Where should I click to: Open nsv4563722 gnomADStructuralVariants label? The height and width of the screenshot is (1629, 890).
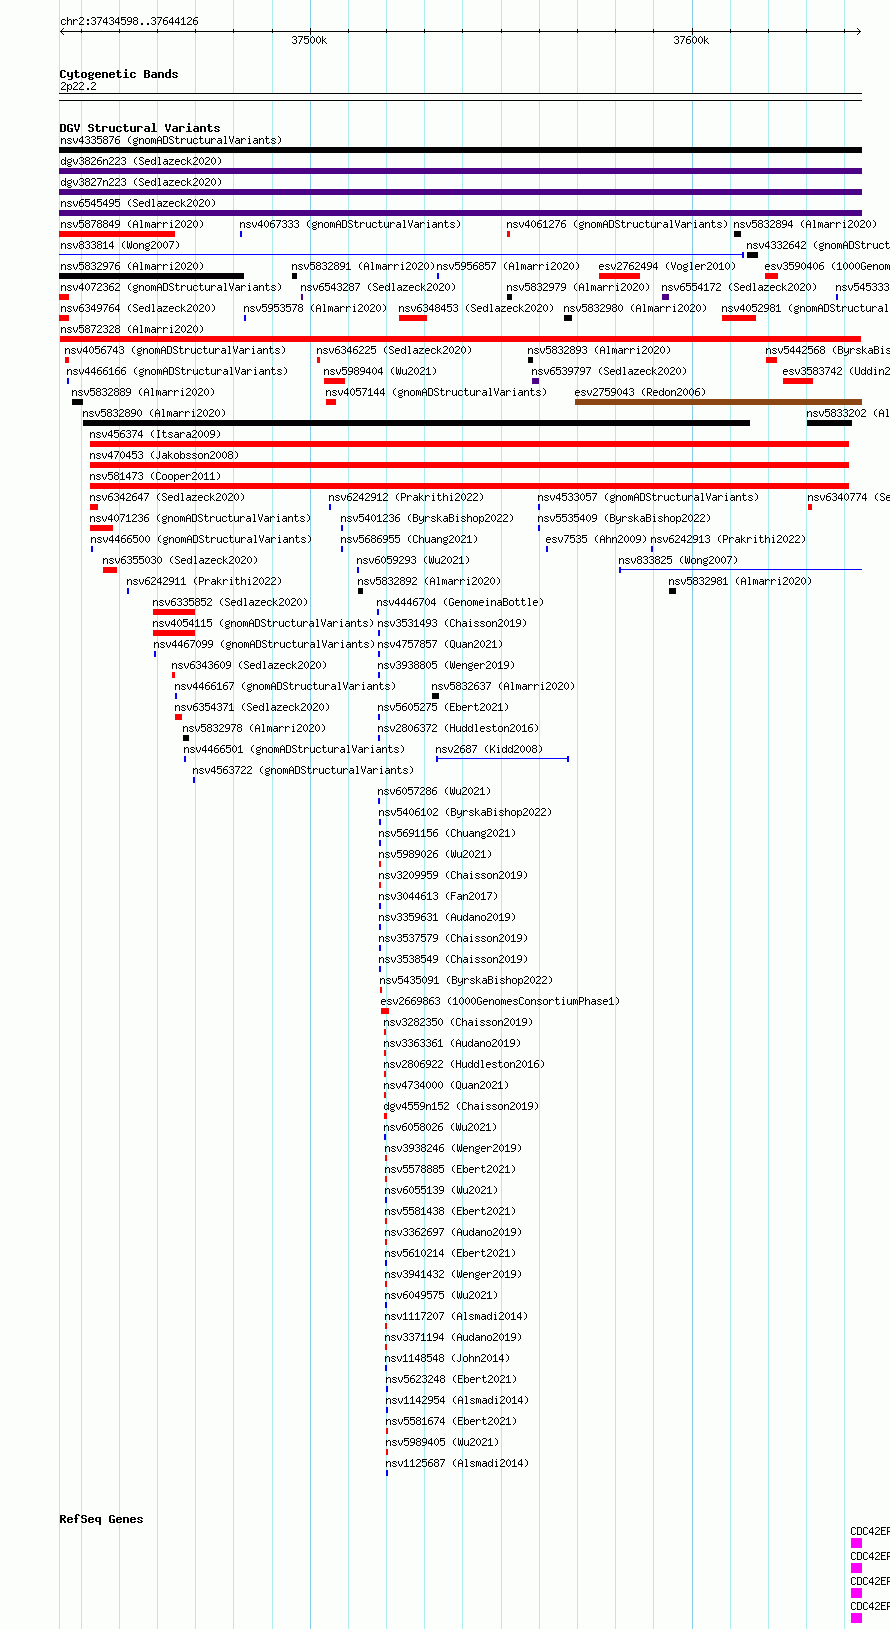304,770
